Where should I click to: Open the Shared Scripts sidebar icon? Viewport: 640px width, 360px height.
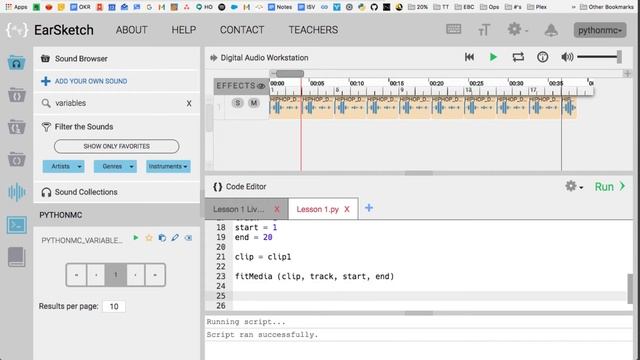(16, 127)
